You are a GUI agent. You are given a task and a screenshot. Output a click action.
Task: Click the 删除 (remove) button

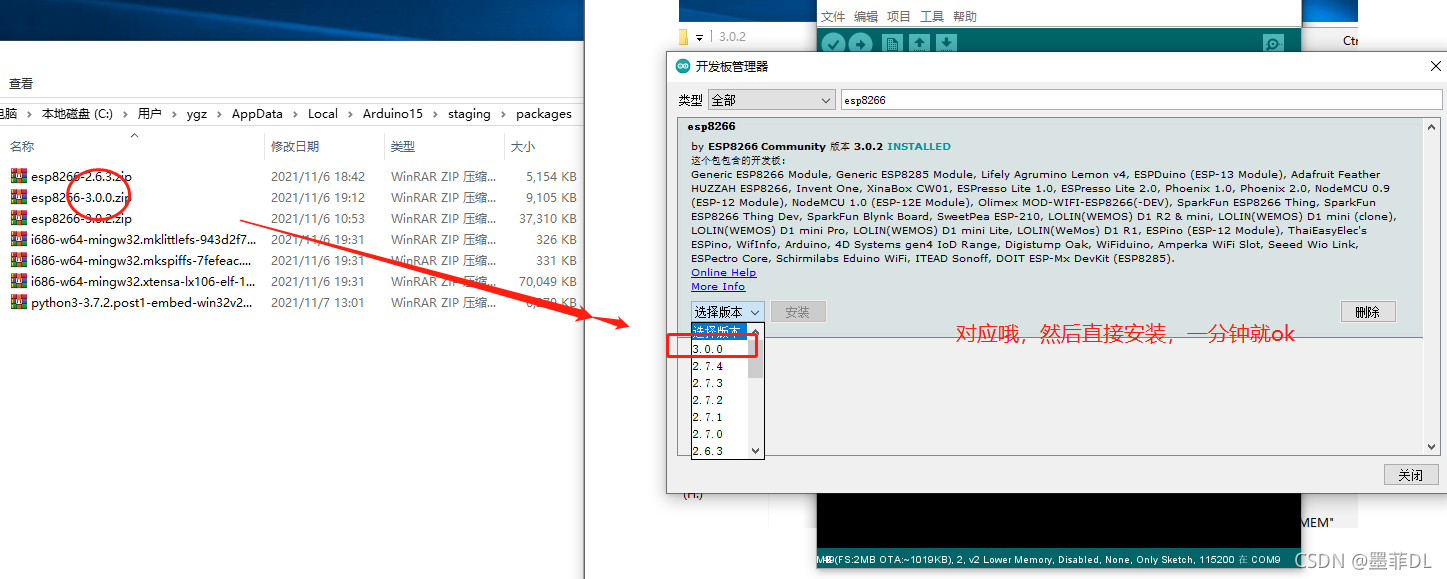click(1367, 311)
